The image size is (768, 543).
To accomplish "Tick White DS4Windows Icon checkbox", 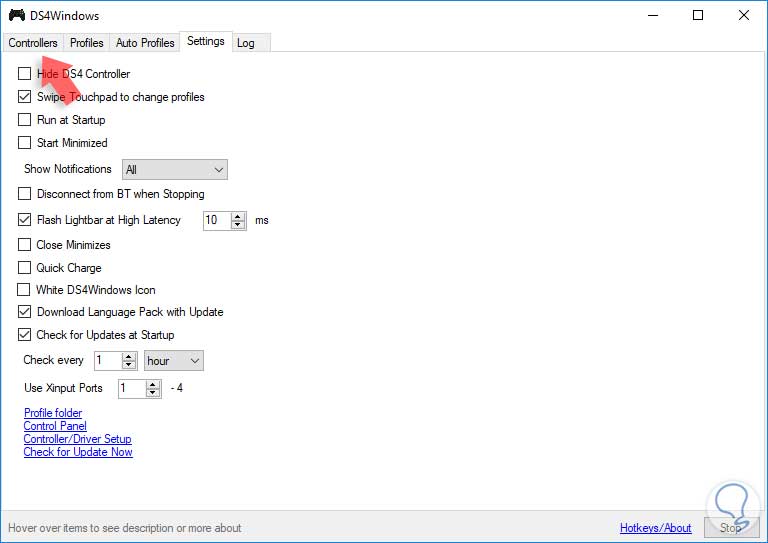I will pyautogui.click(x=24, y=289).
